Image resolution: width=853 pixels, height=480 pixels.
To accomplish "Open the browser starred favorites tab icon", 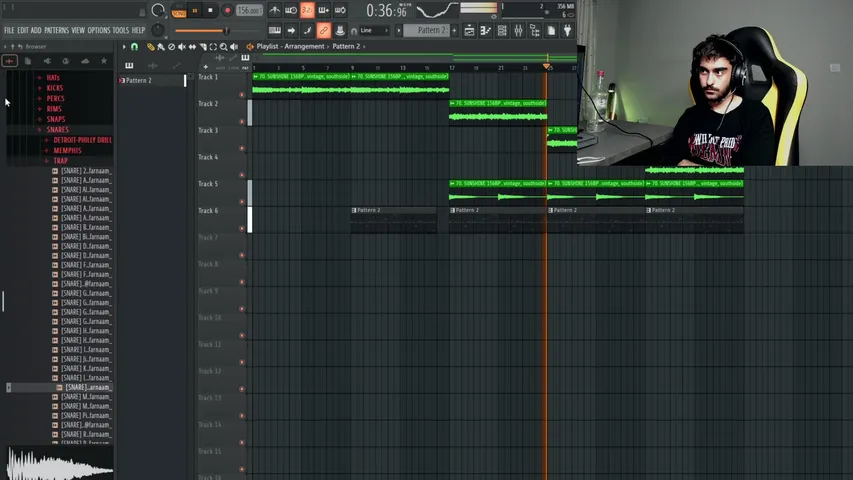I will (104, 61).
